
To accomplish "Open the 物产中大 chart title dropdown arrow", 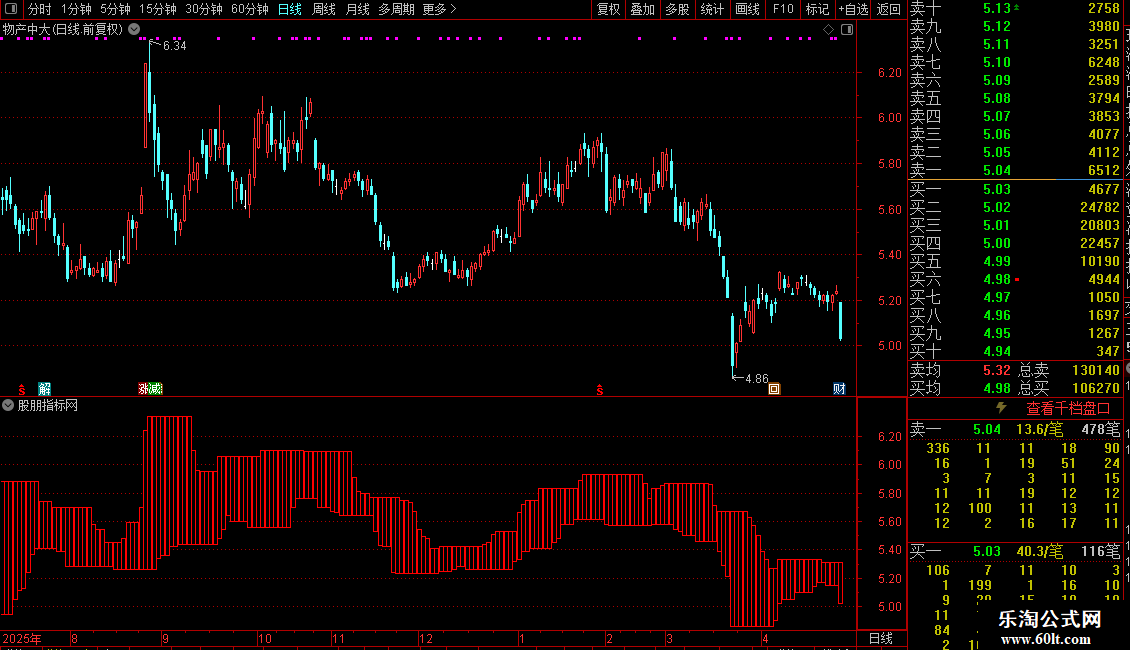I will point(134,29).
